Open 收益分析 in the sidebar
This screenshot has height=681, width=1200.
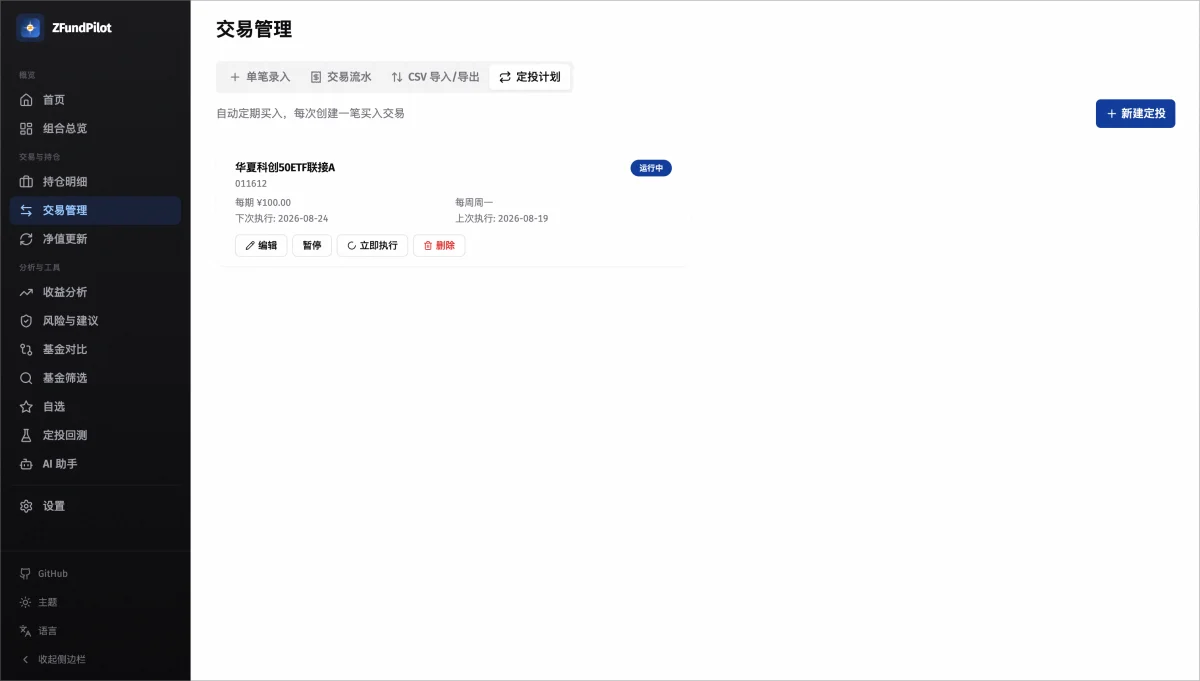point(95,292)
